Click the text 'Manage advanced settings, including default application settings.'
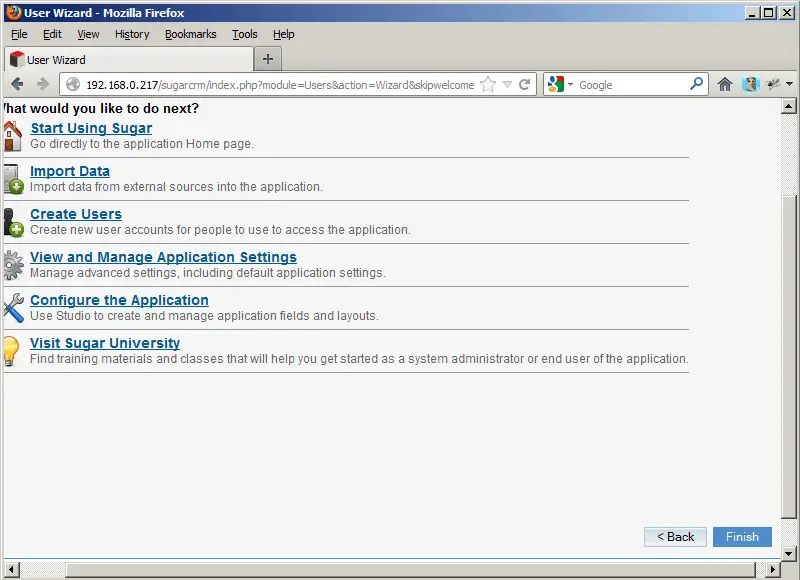 pos(208,273)
